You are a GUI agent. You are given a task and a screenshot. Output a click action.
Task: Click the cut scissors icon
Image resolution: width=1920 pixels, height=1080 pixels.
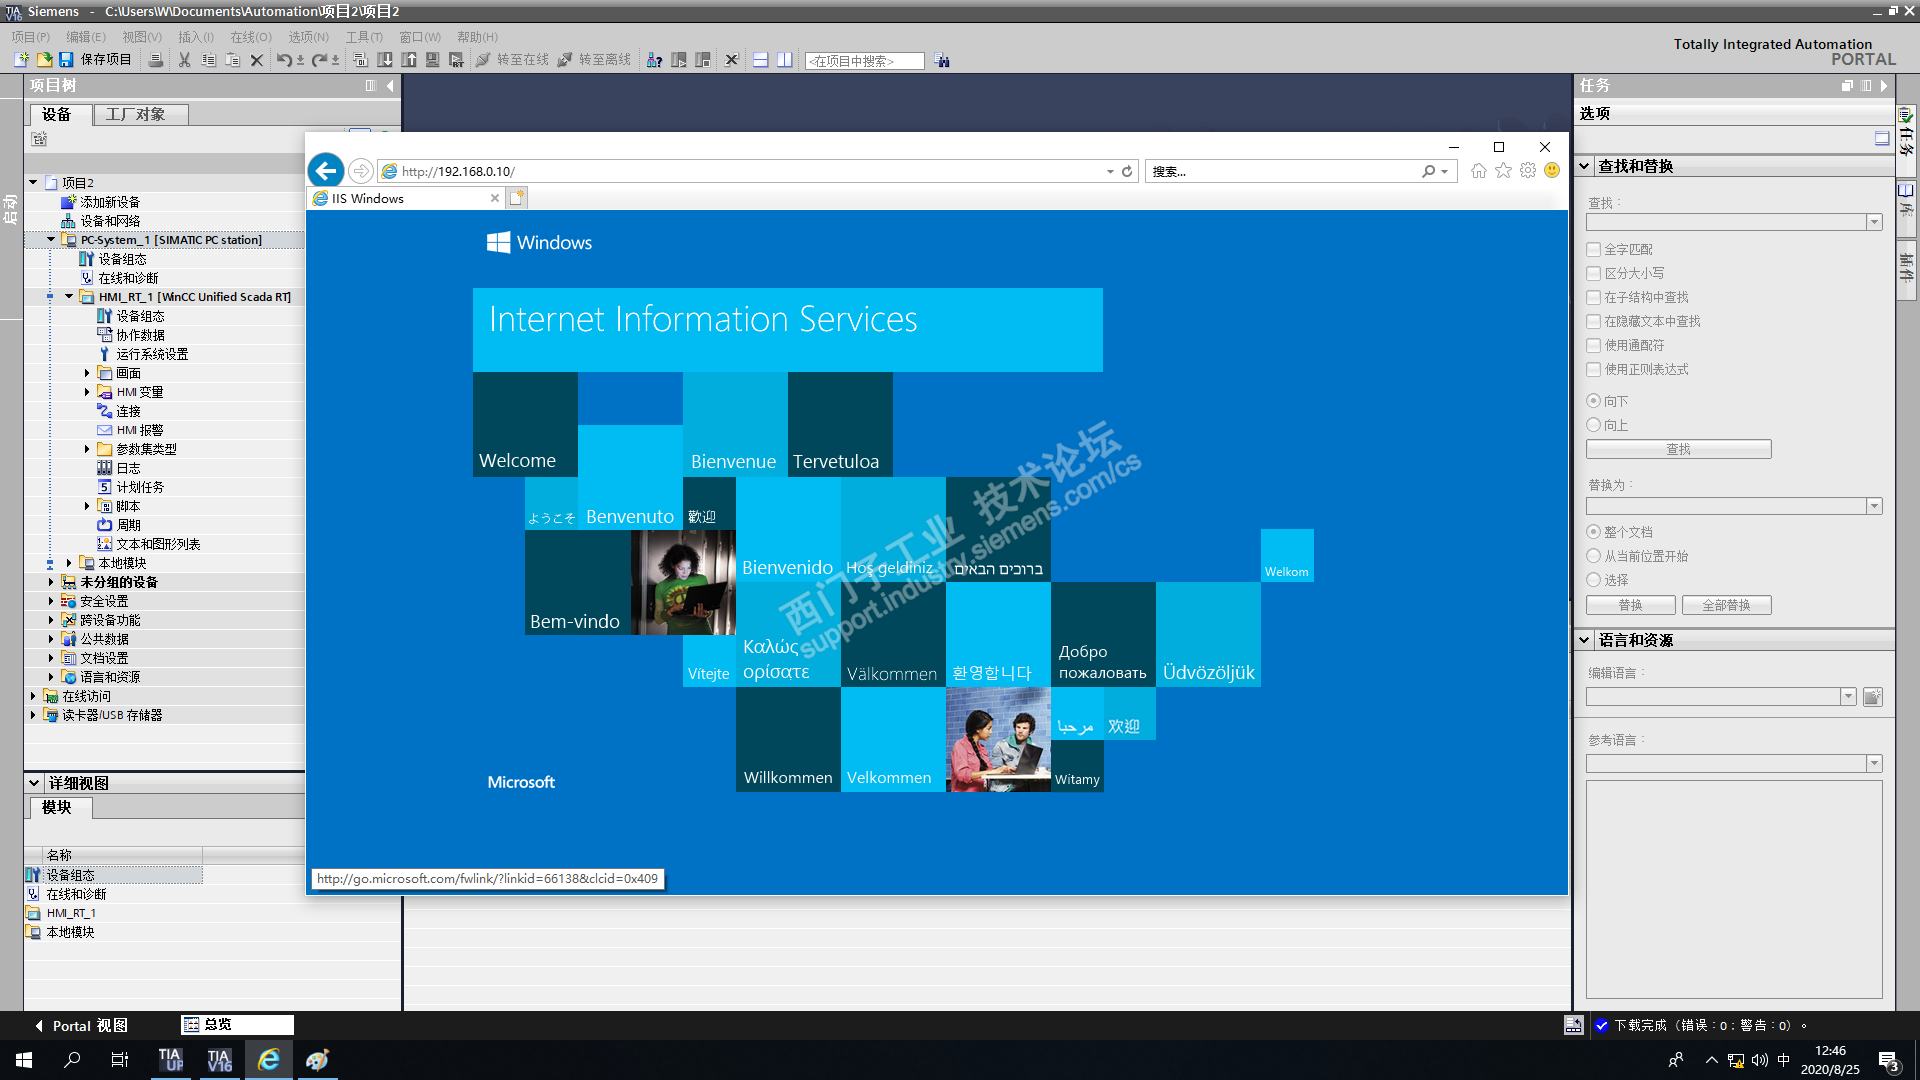point(184,60)
